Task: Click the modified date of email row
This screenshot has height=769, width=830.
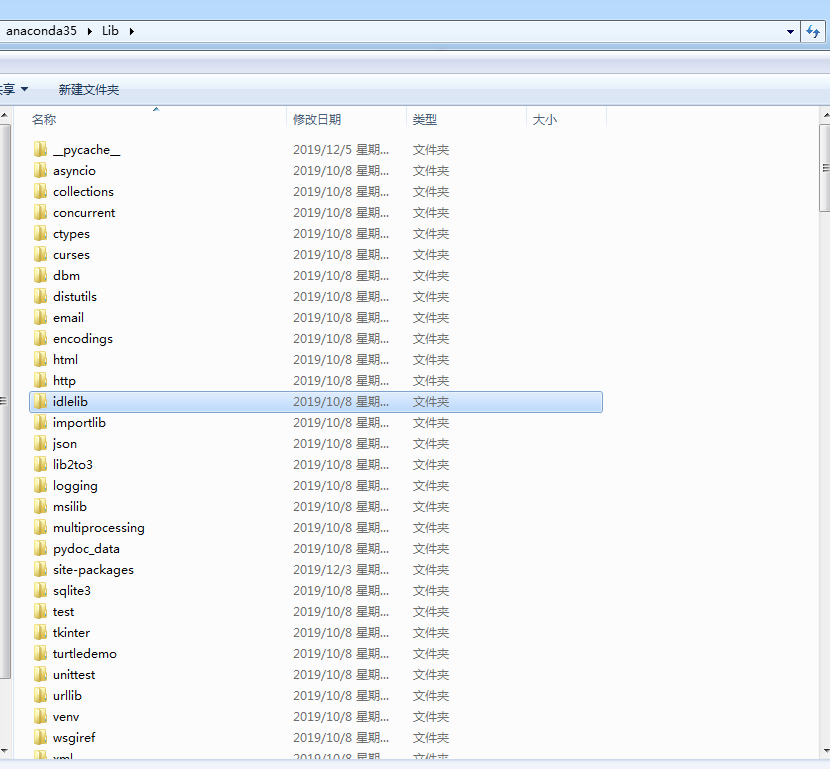Action: click(341, 318)
